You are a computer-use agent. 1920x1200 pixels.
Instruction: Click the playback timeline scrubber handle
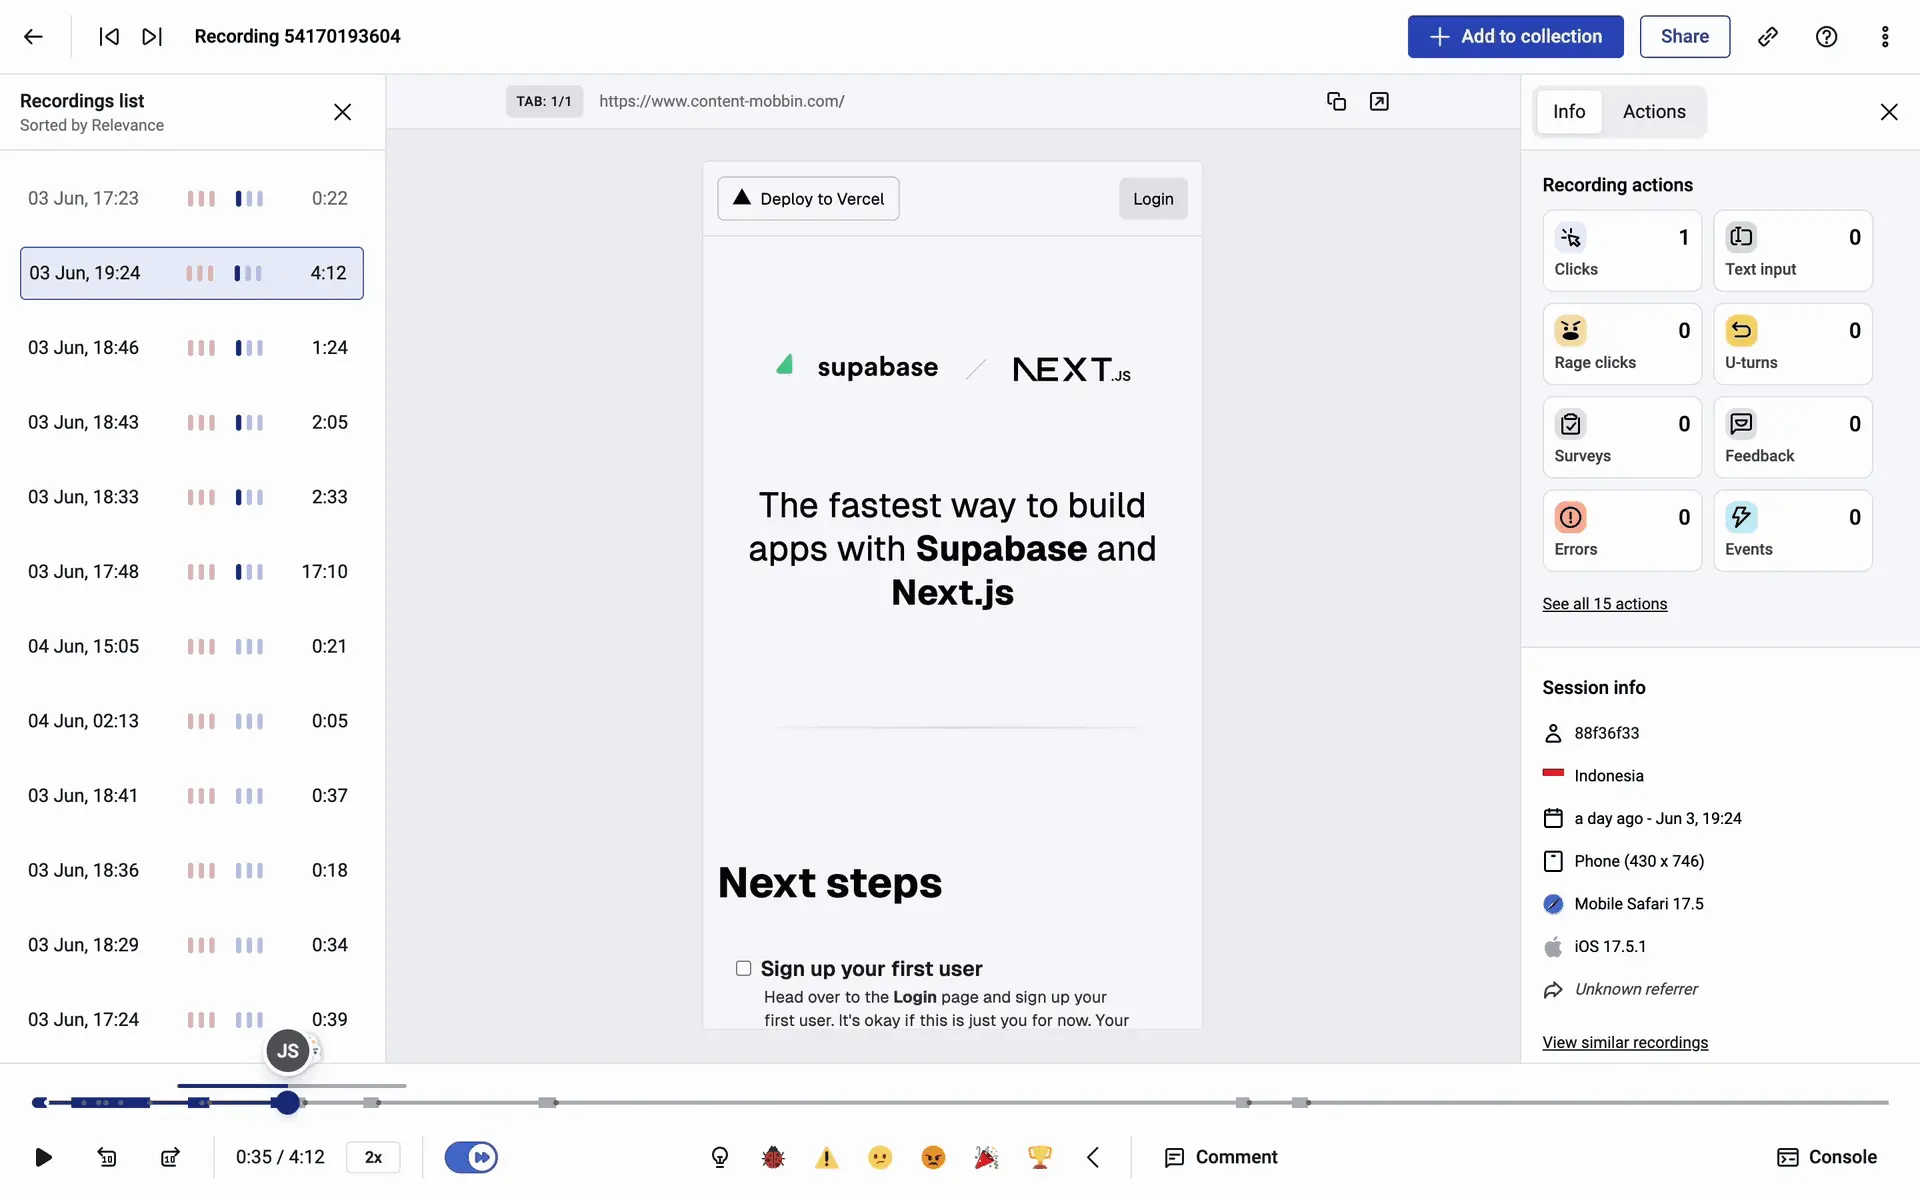(x=287, y=1102)
